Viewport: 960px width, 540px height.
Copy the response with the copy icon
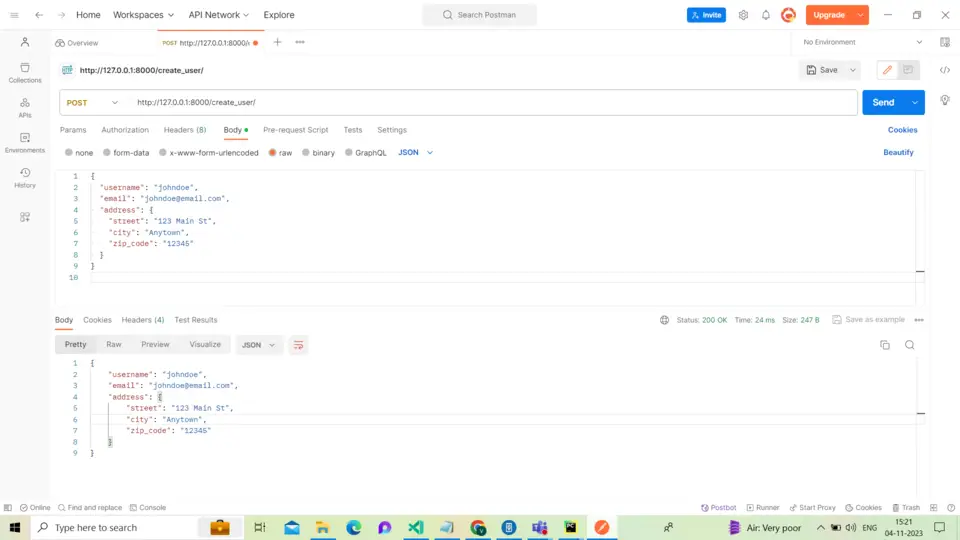coord(885,345)
